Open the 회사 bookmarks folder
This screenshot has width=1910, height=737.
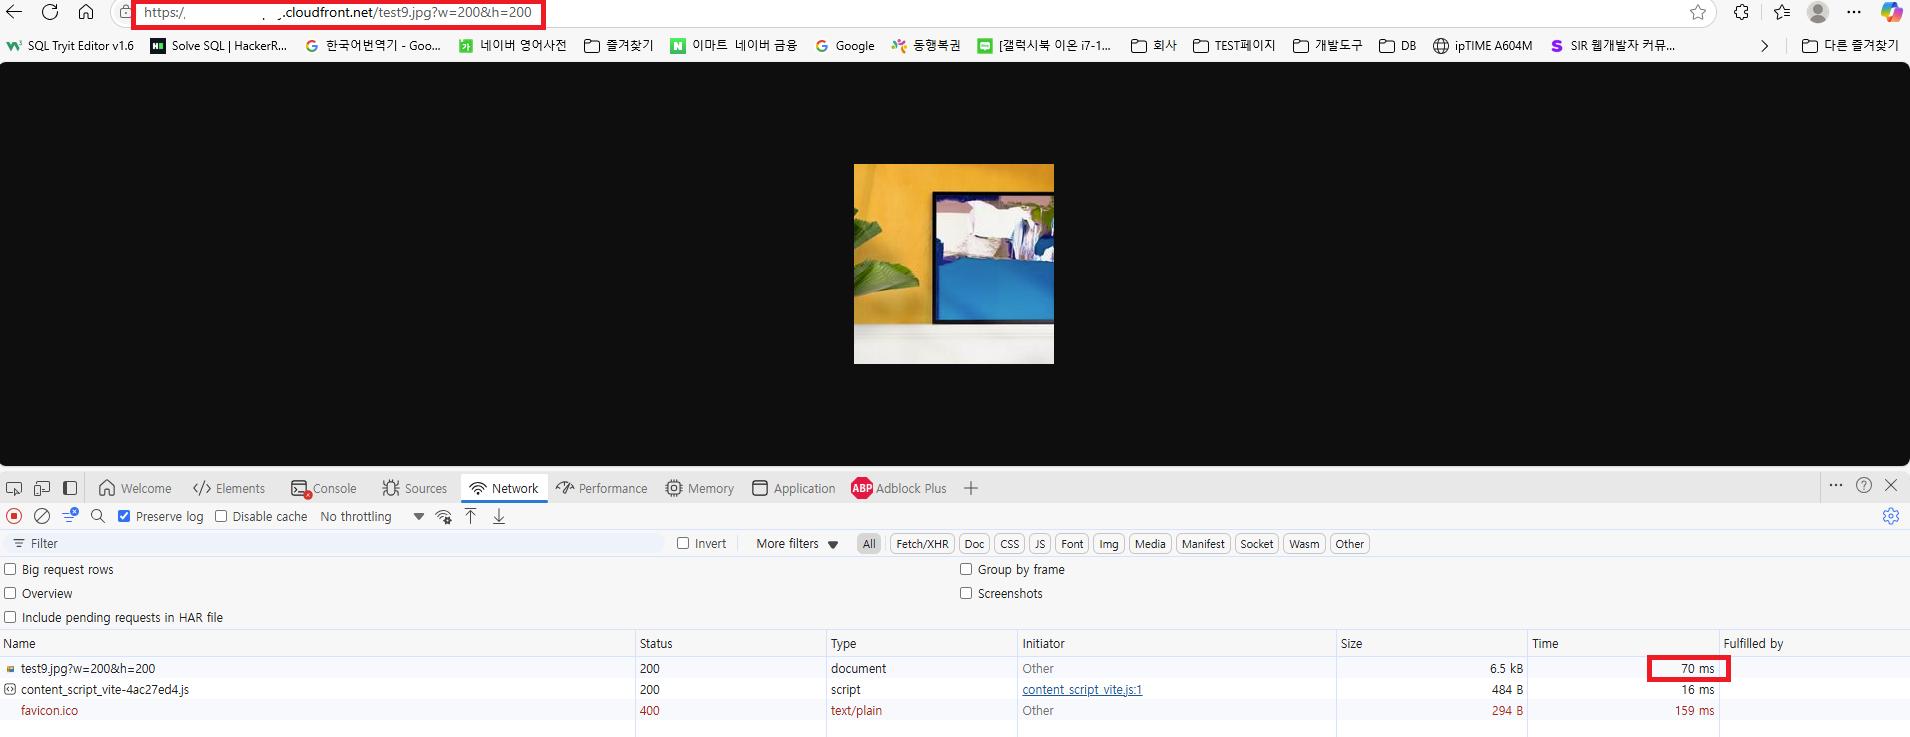pyautogui.click(x=1154, y=46)
